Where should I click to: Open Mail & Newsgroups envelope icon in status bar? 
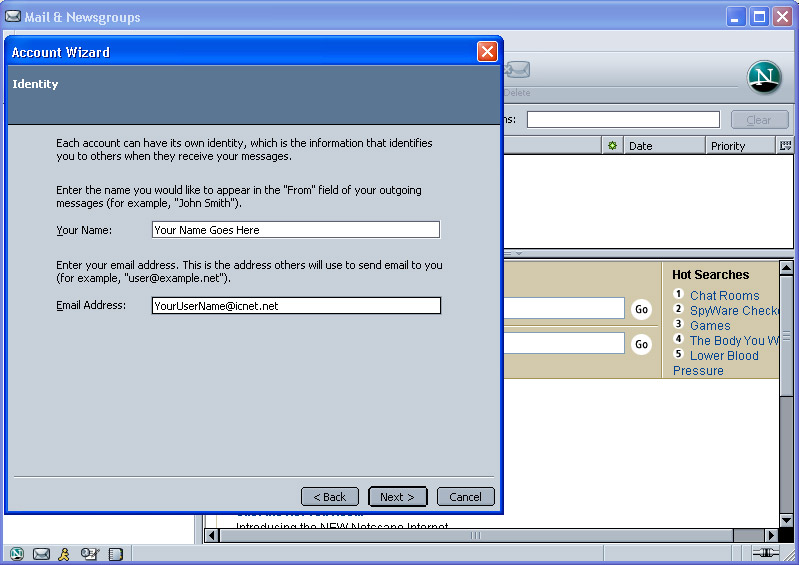point(41,553)
